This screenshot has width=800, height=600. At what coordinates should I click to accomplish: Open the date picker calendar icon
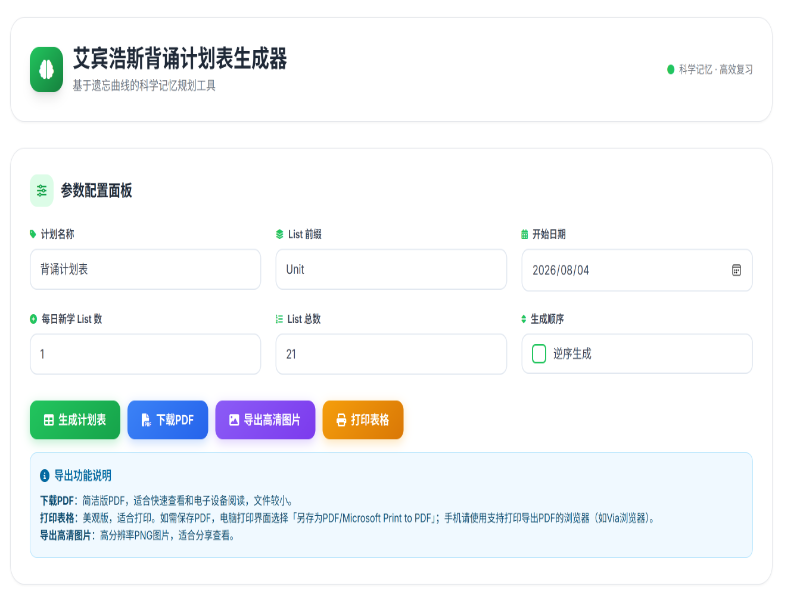[x=736, y=270]
